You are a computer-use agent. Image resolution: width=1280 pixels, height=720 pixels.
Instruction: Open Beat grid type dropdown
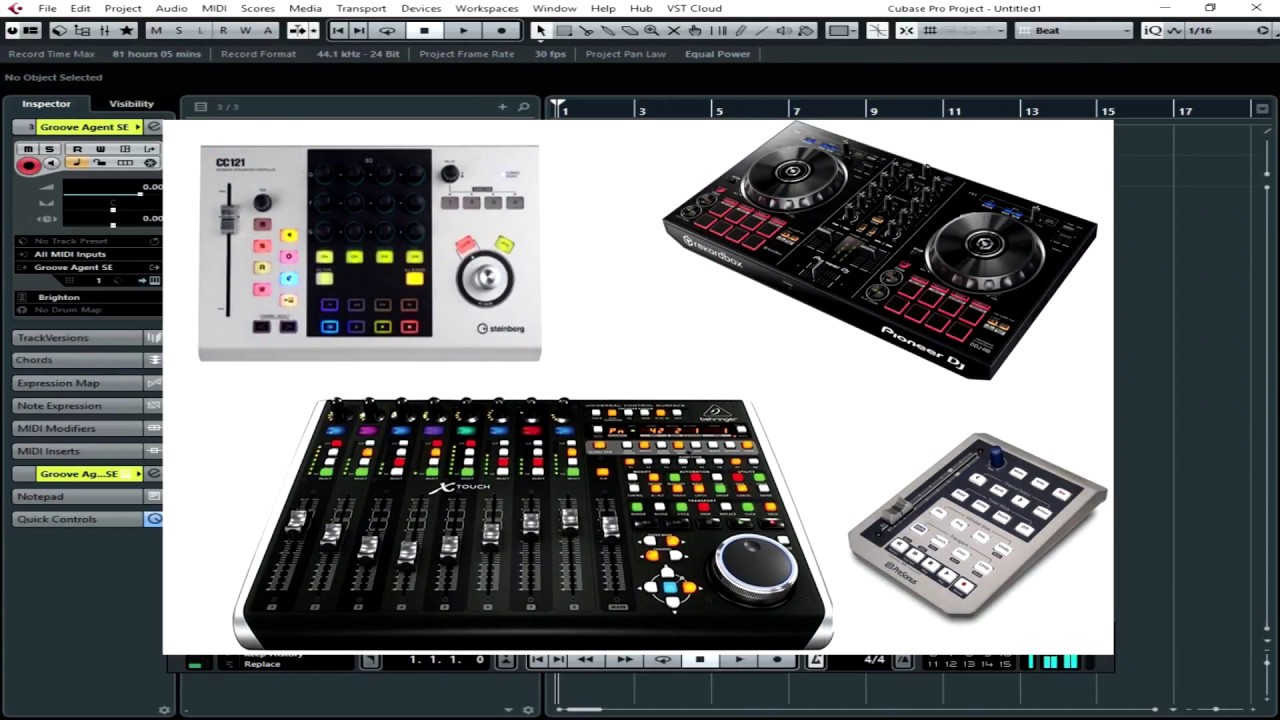[x=1075, y=31]
